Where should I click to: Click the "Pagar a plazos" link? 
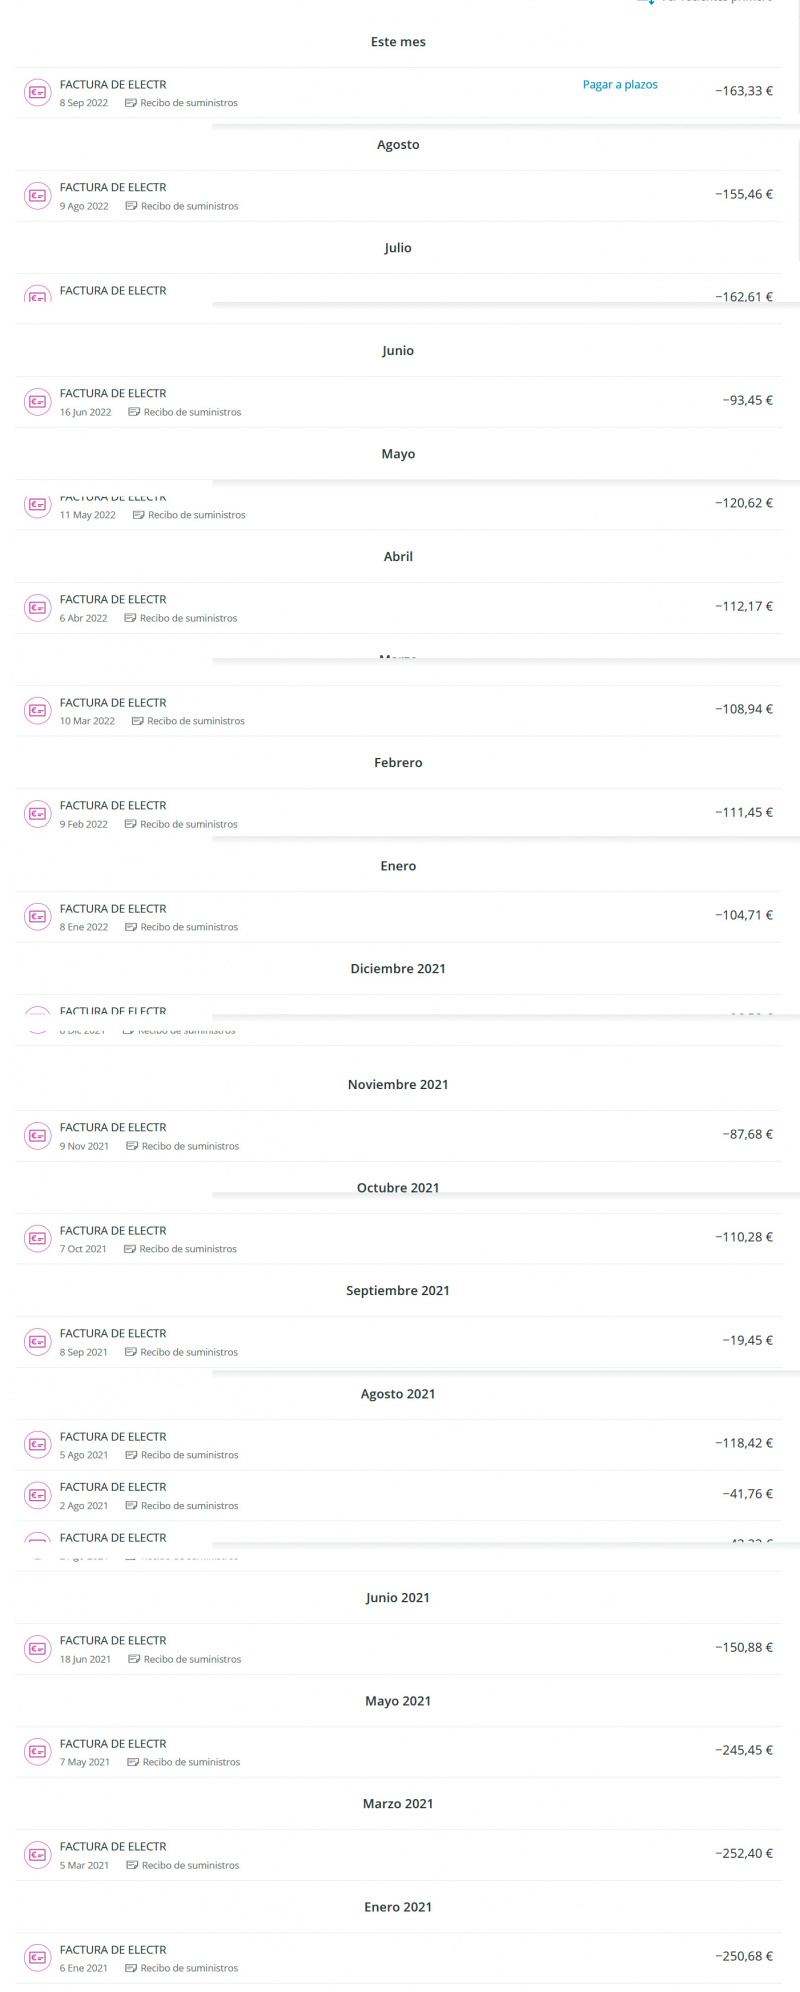[x=620, y=85]
